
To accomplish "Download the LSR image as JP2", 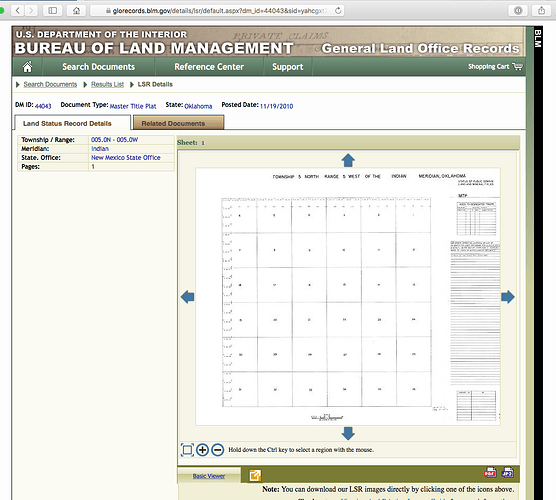I will pyautogui.click(x=507, y=473).
